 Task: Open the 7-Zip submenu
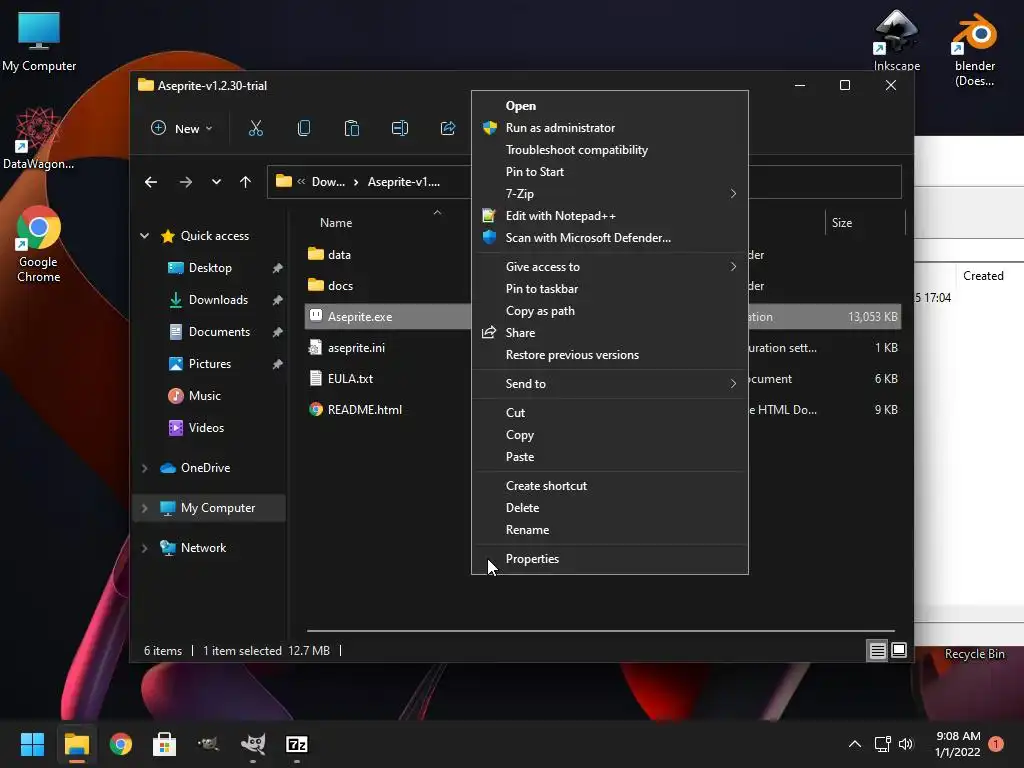(x=610, y=194)
